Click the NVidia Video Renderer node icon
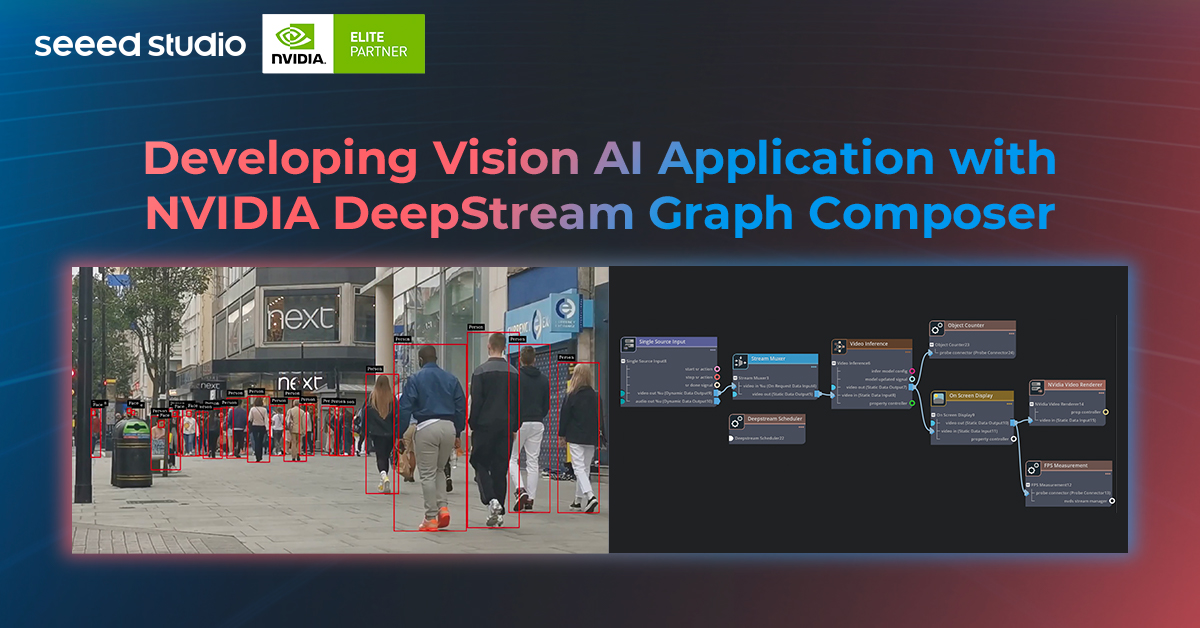This screenshot has height=628, width=1200. 1036,388
